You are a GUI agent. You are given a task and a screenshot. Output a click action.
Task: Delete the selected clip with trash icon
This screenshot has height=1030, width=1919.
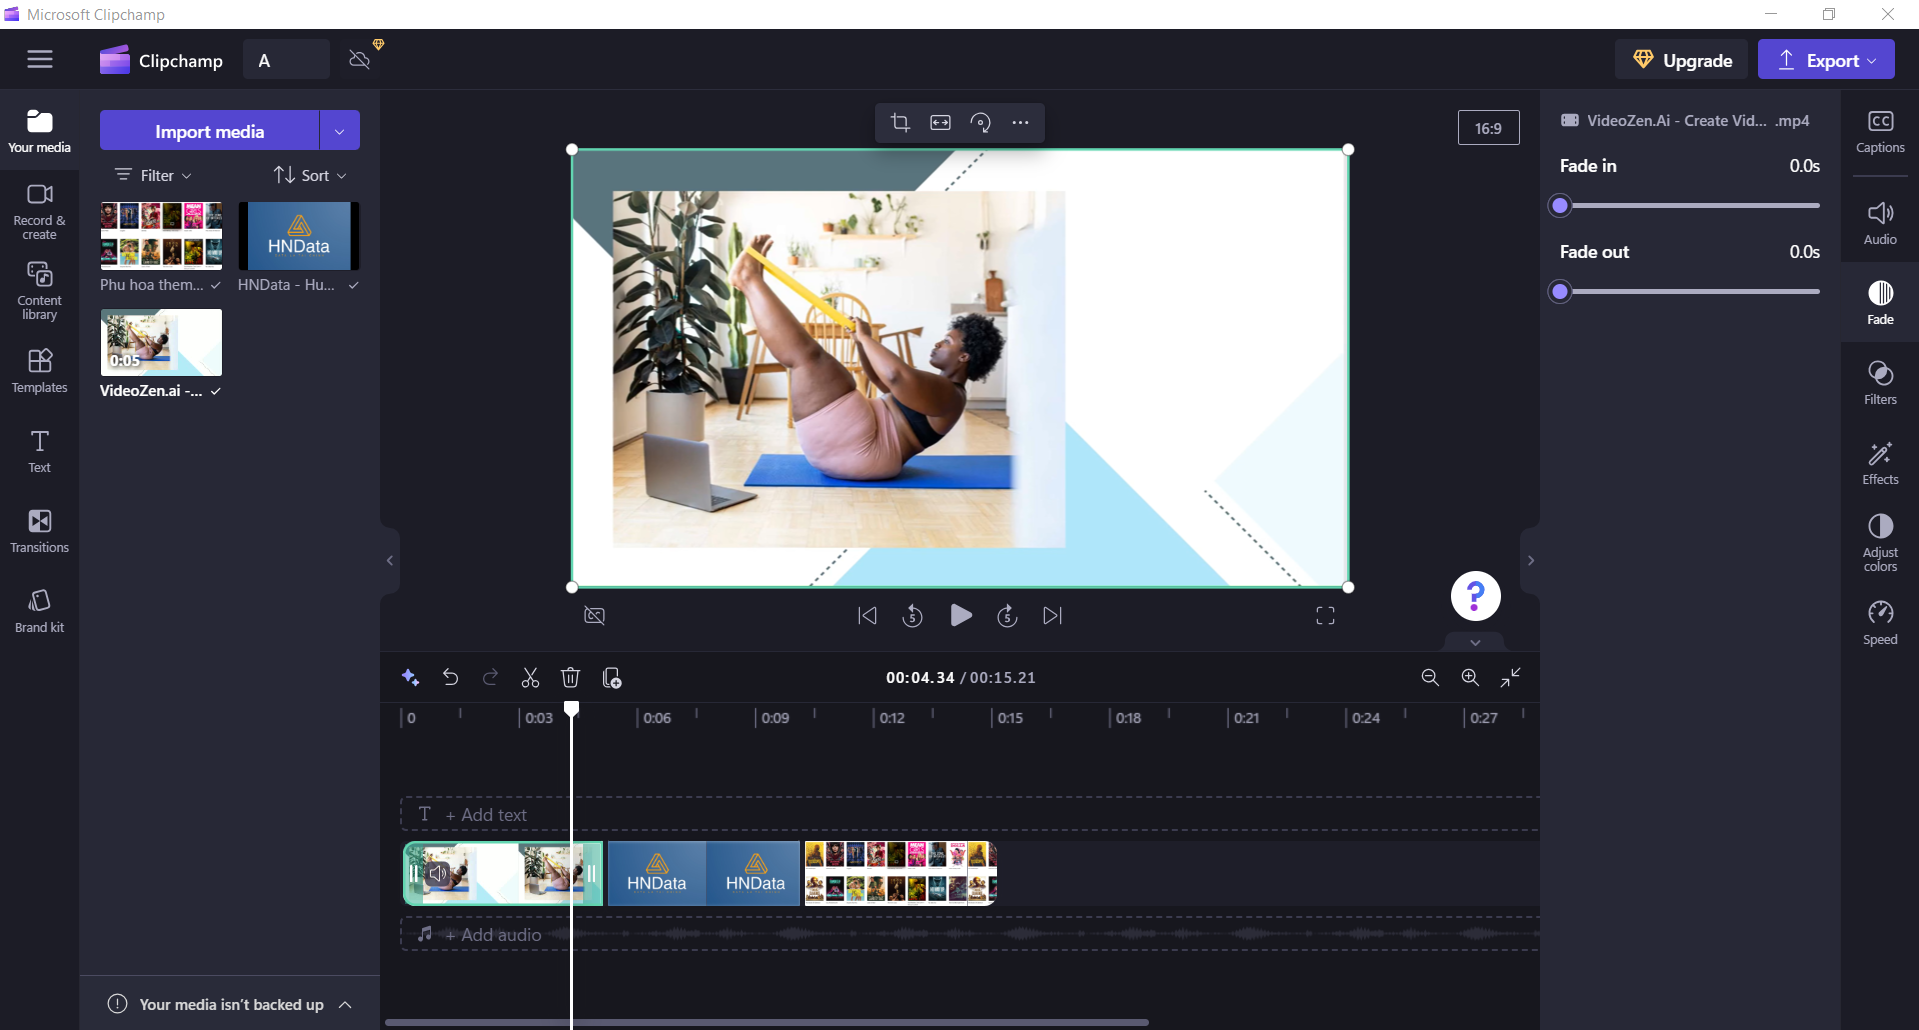[570, 677]
